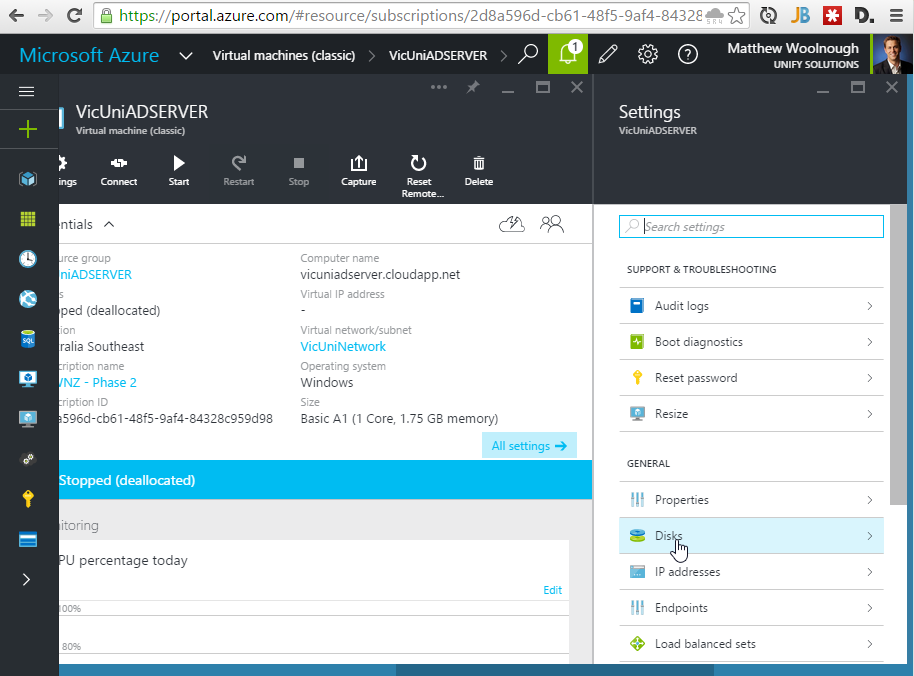
Task: Click the VicUniADSERVER breadcrumb
Action: coord(438,55)
